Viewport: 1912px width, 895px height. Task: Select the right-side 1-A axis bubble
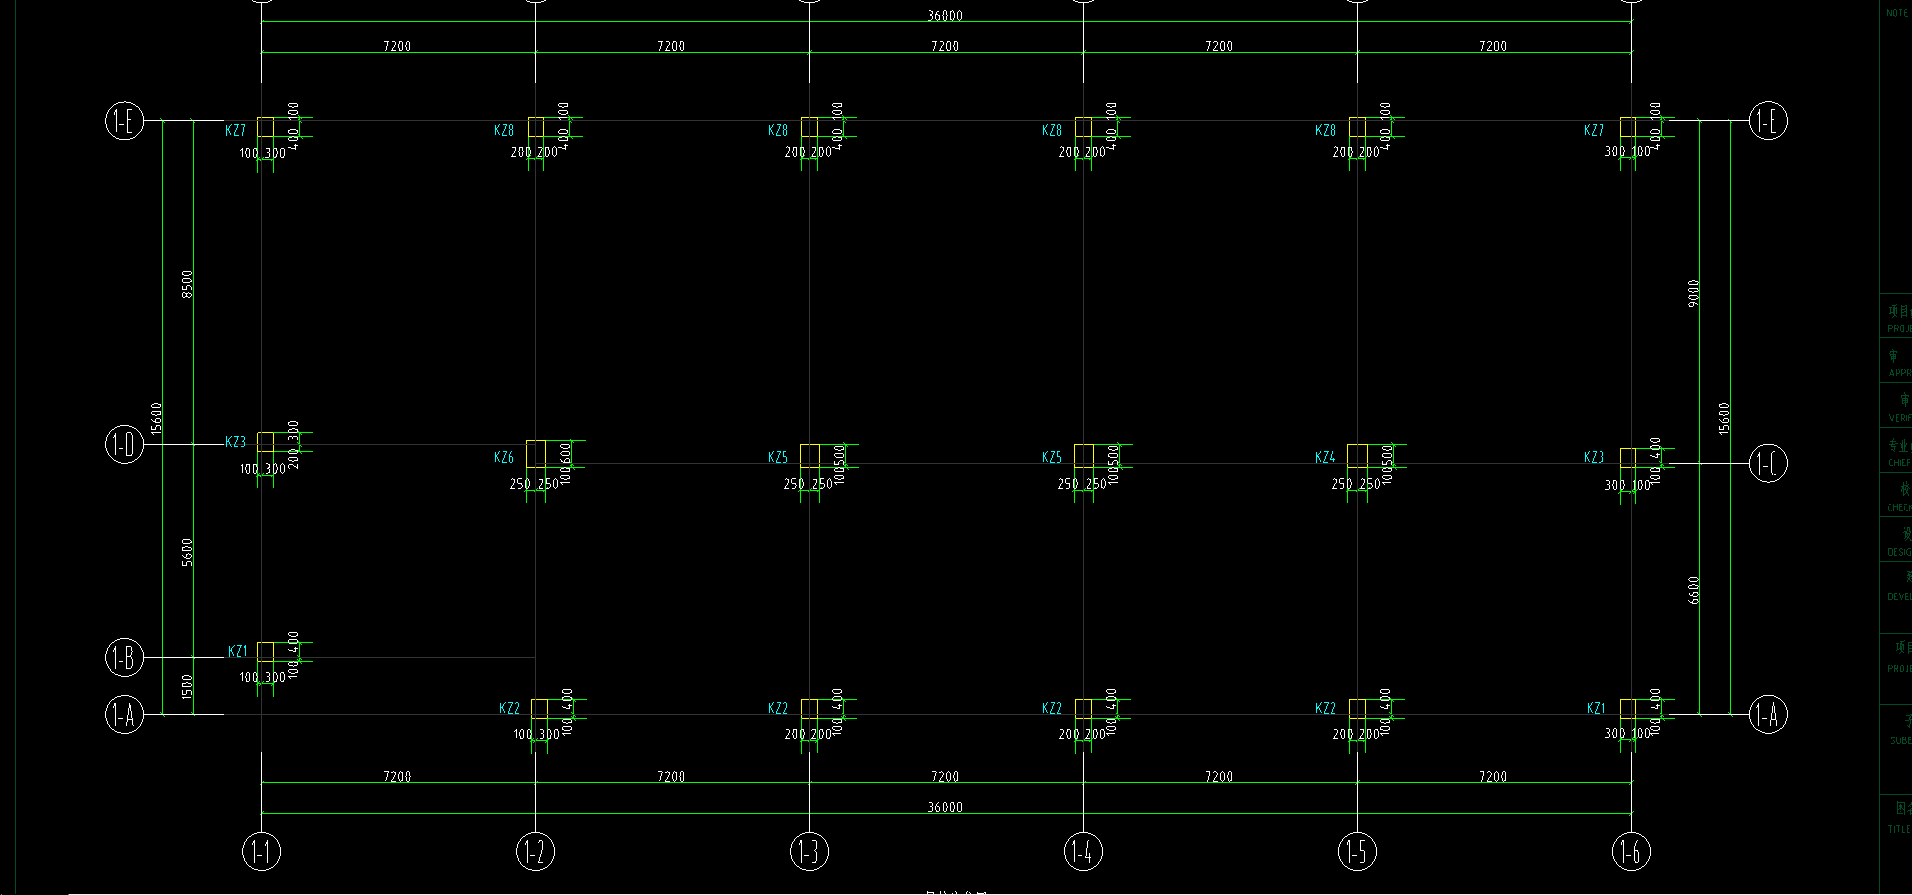tap(1768, 714)
